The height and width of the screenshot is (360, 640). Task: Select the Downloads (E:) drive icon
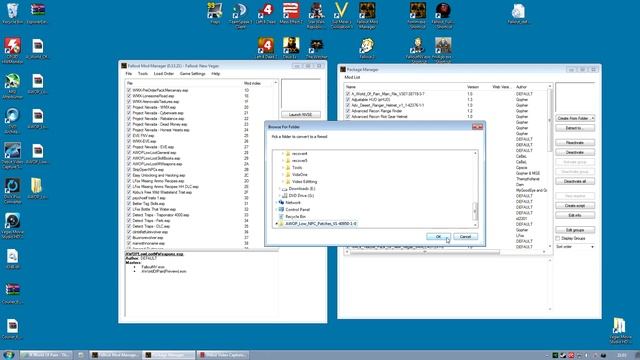click(x=284, y=189)
